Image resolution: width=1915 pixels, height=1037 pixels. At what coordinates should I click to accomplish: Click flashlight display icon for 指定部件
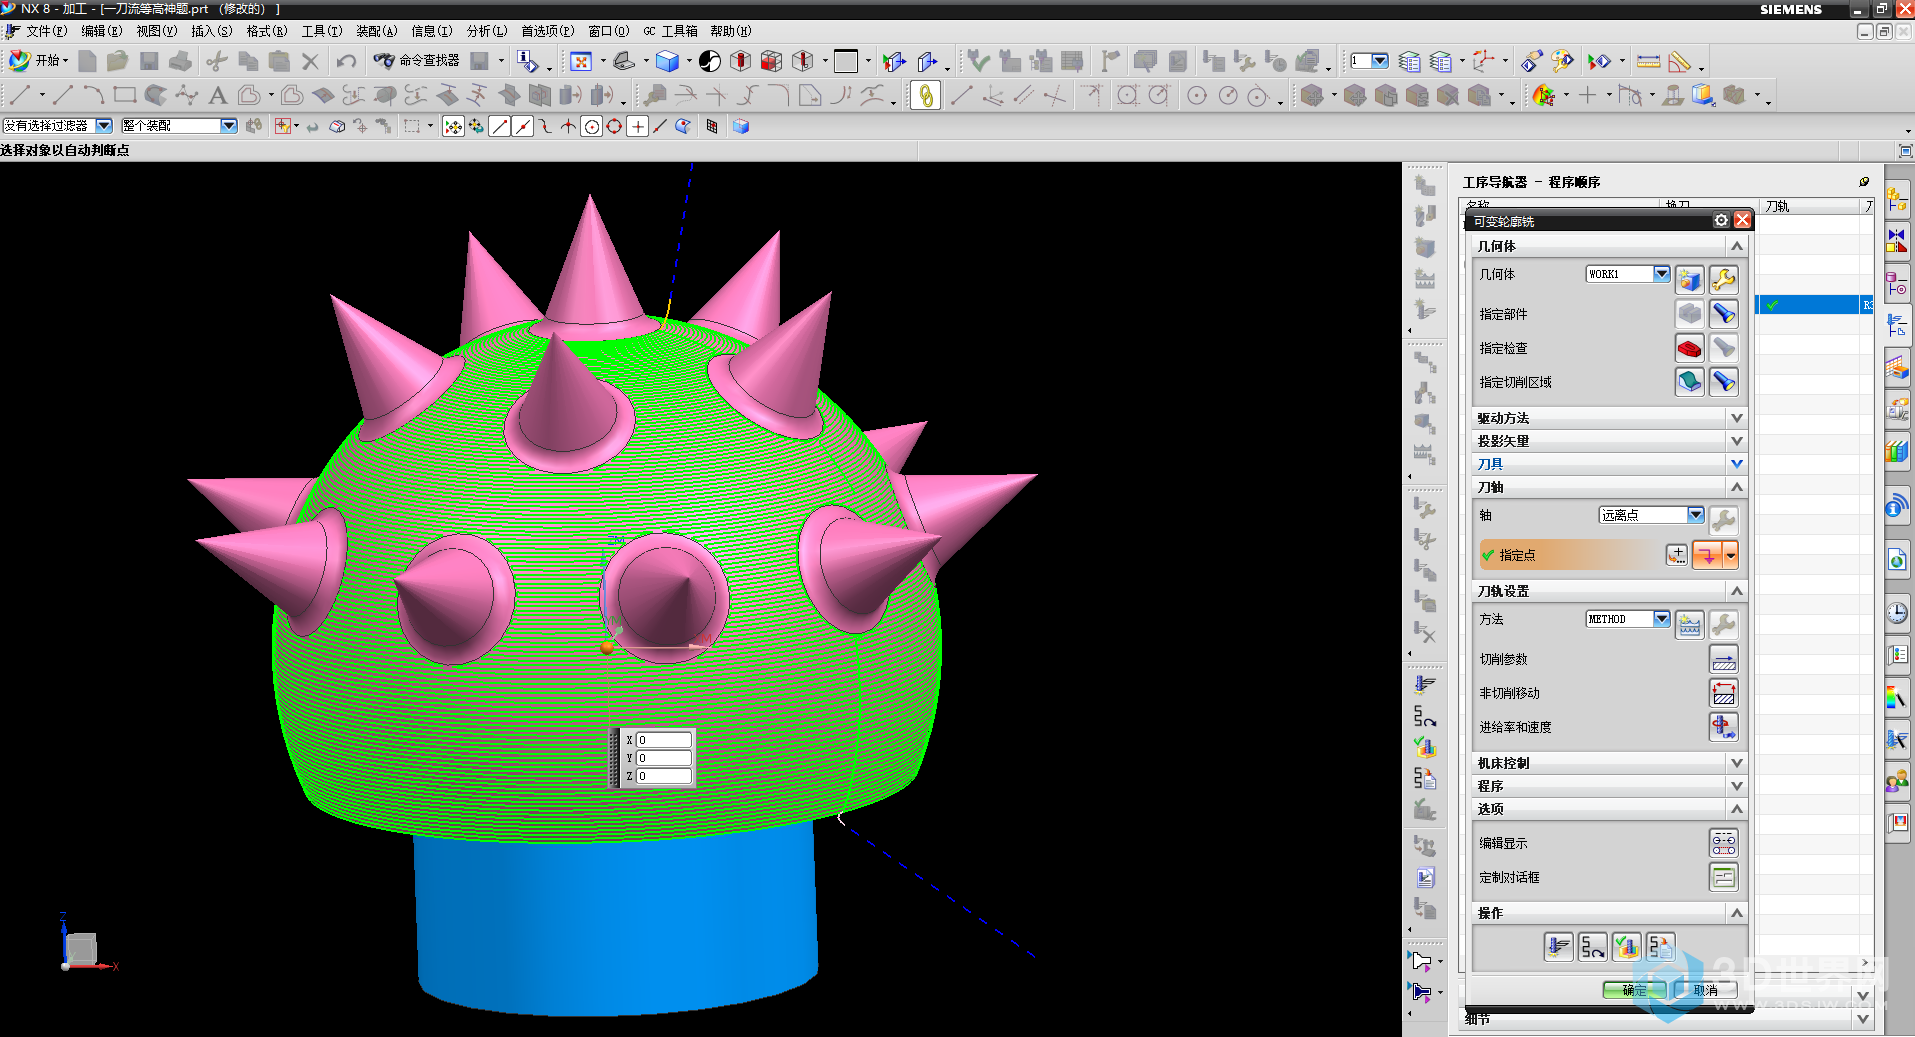(x=1723, y=314)
